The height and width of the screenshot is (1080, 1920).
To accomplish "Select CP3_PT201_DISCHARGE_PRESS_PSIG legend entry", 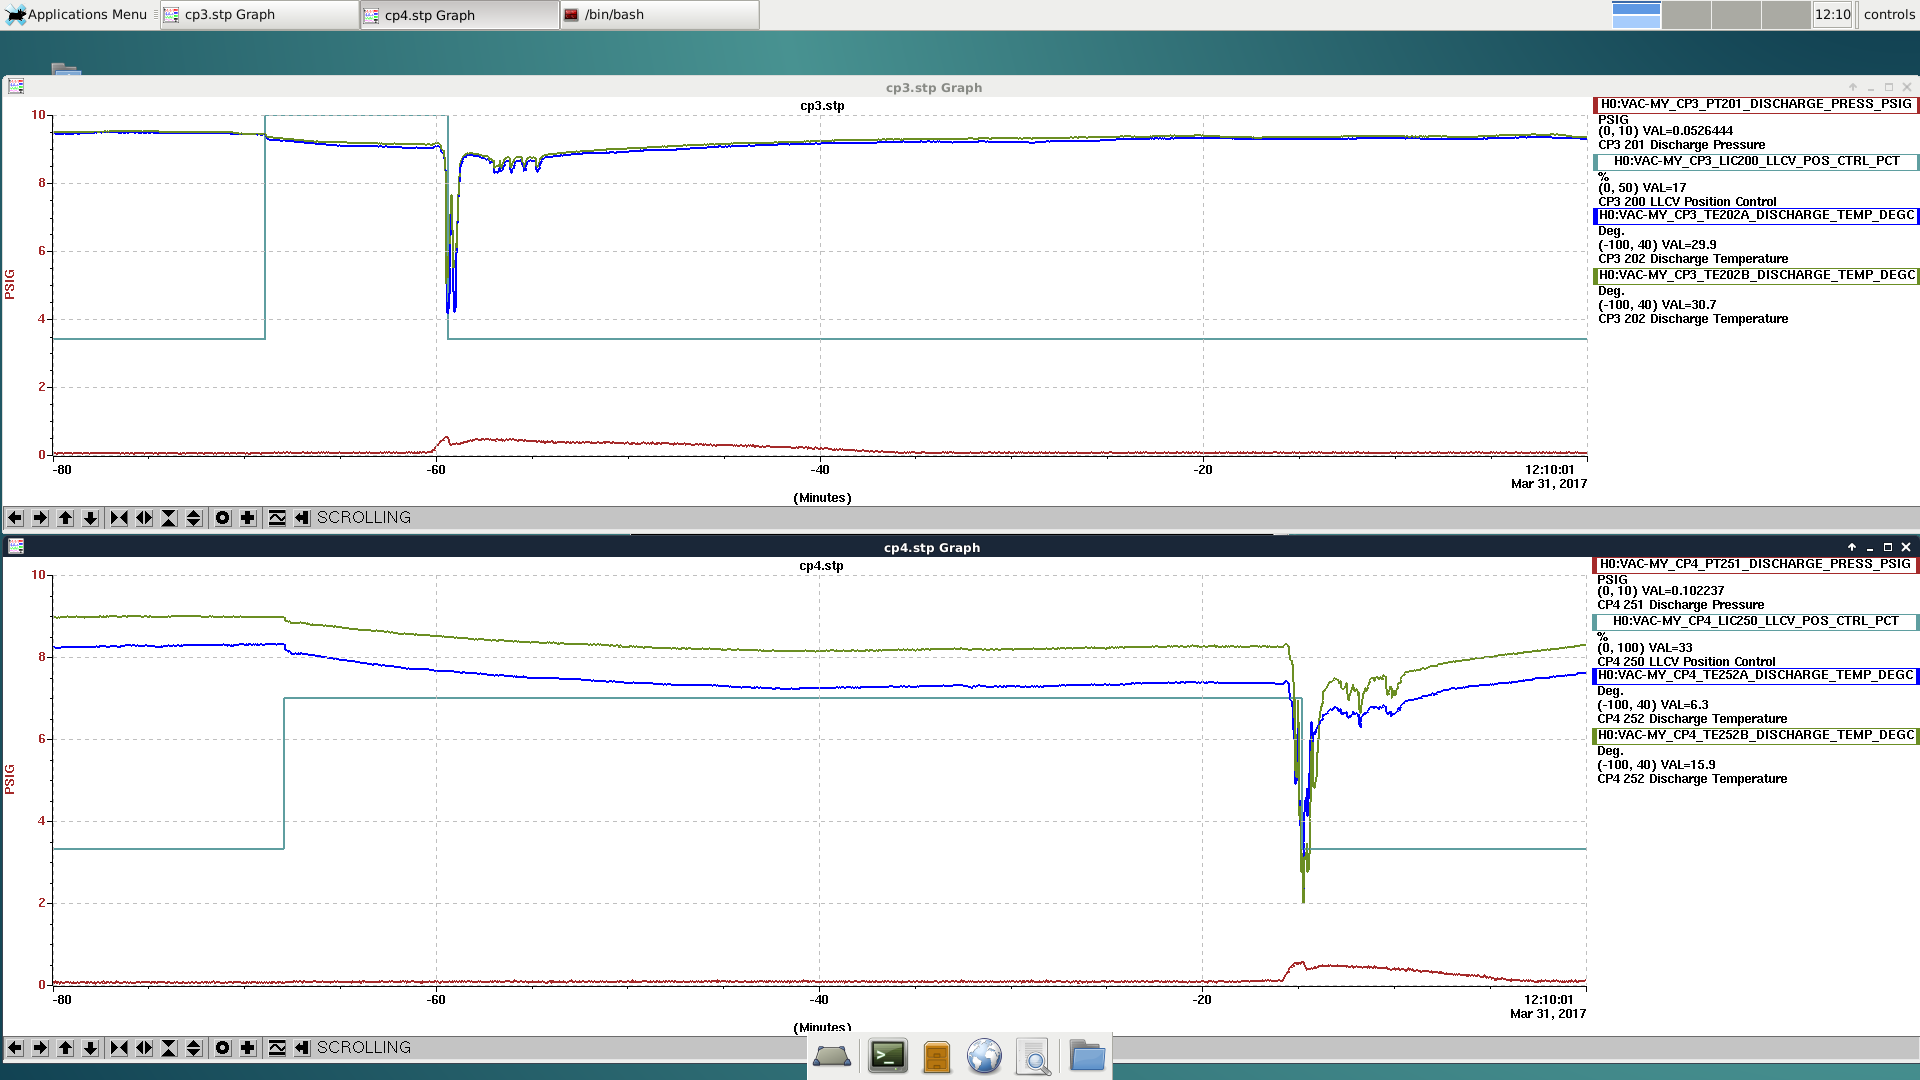I will (1755, 104).
